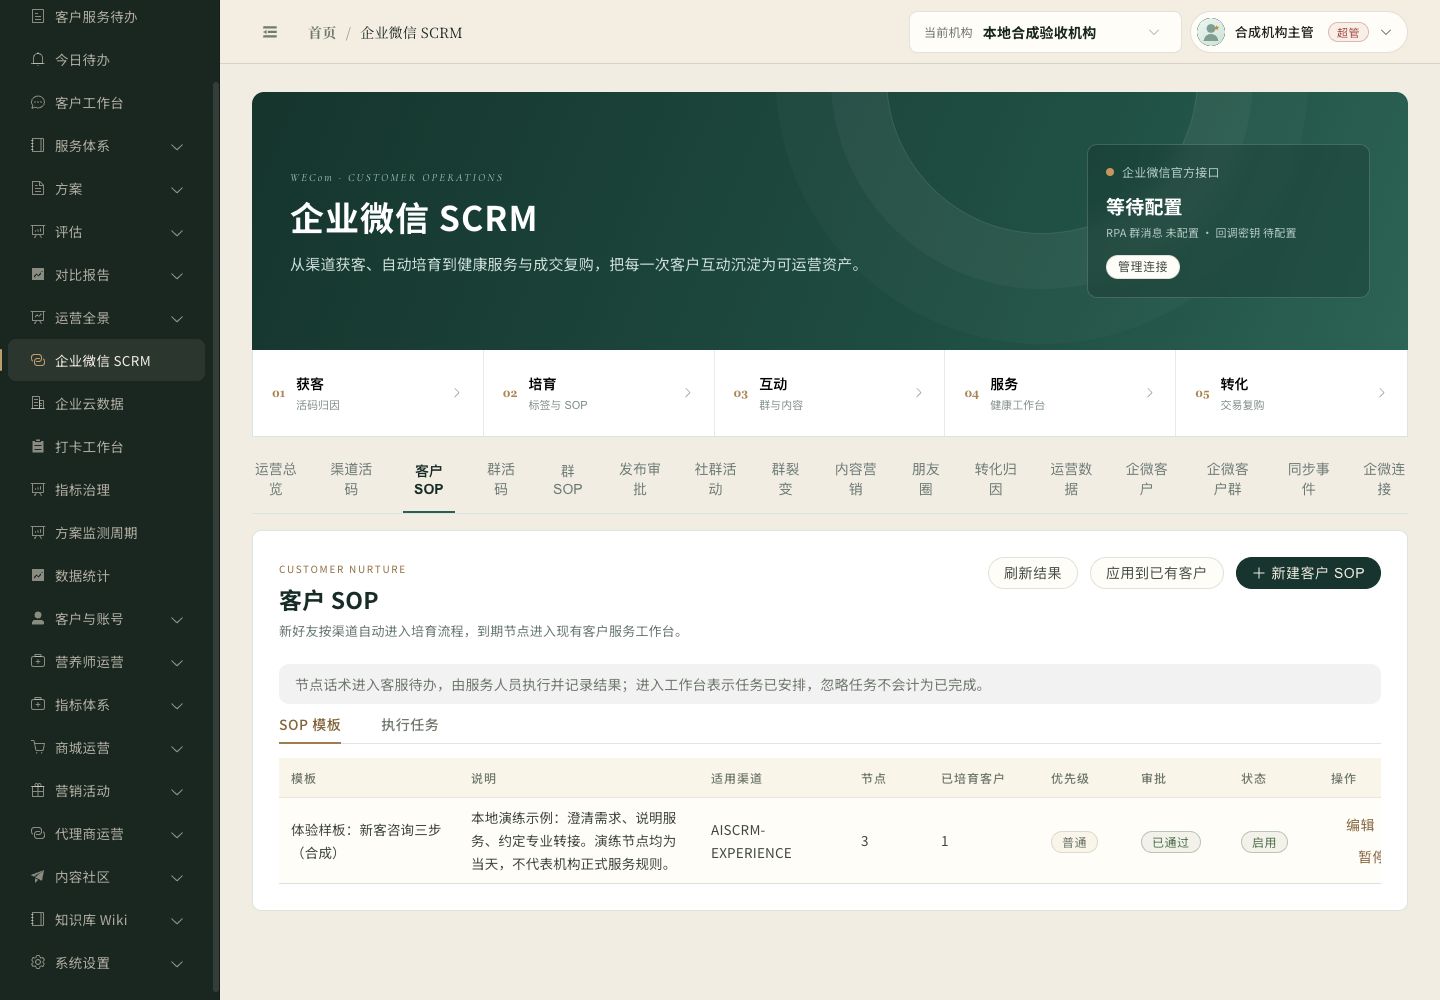Open the 05 转化 stage card
1440x1000 pixels.
point(1291,393)
